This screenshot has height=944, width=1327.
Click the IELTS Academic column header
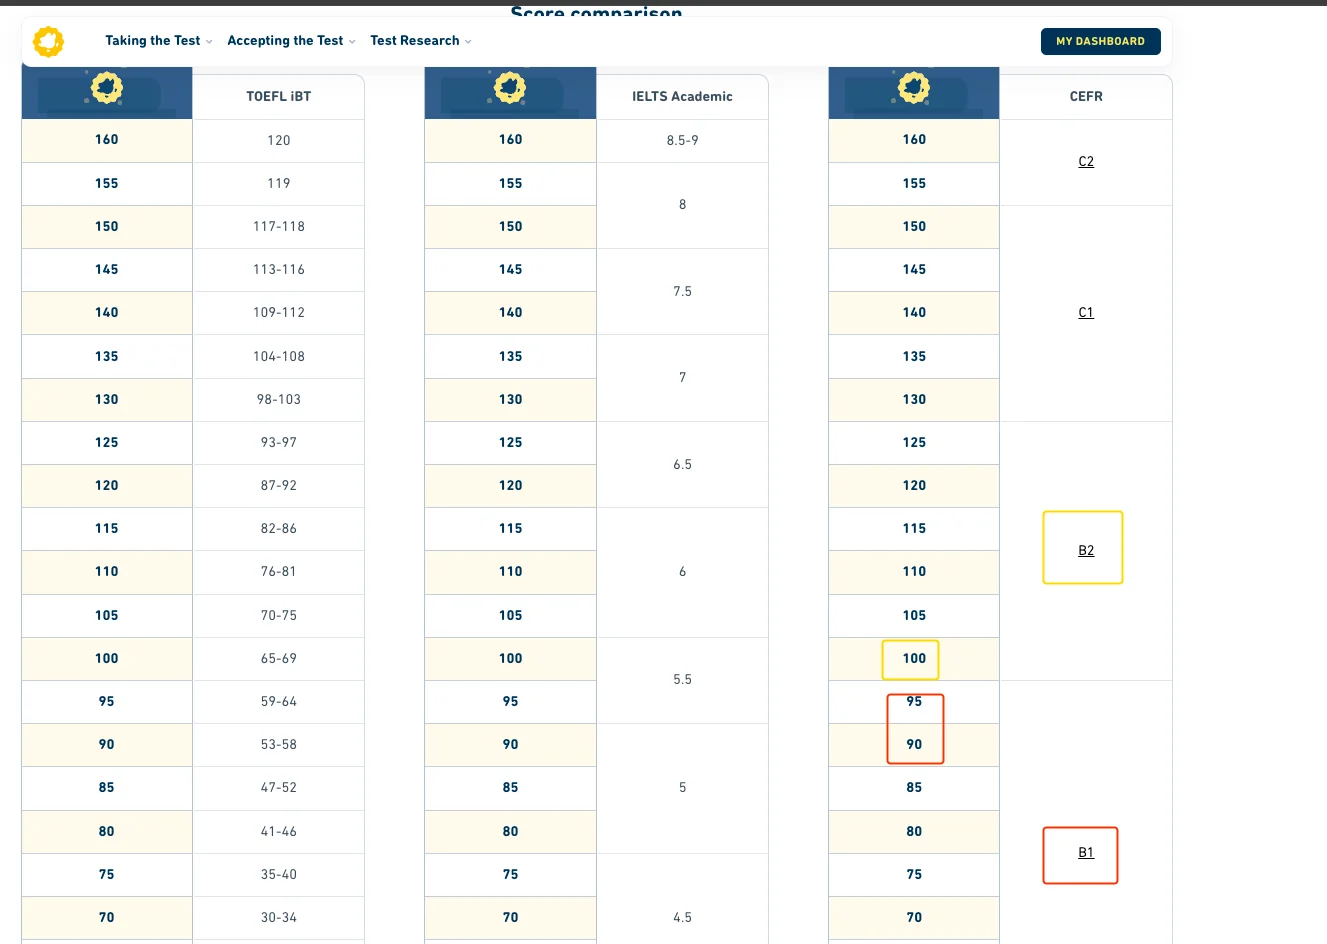point(682,97)
